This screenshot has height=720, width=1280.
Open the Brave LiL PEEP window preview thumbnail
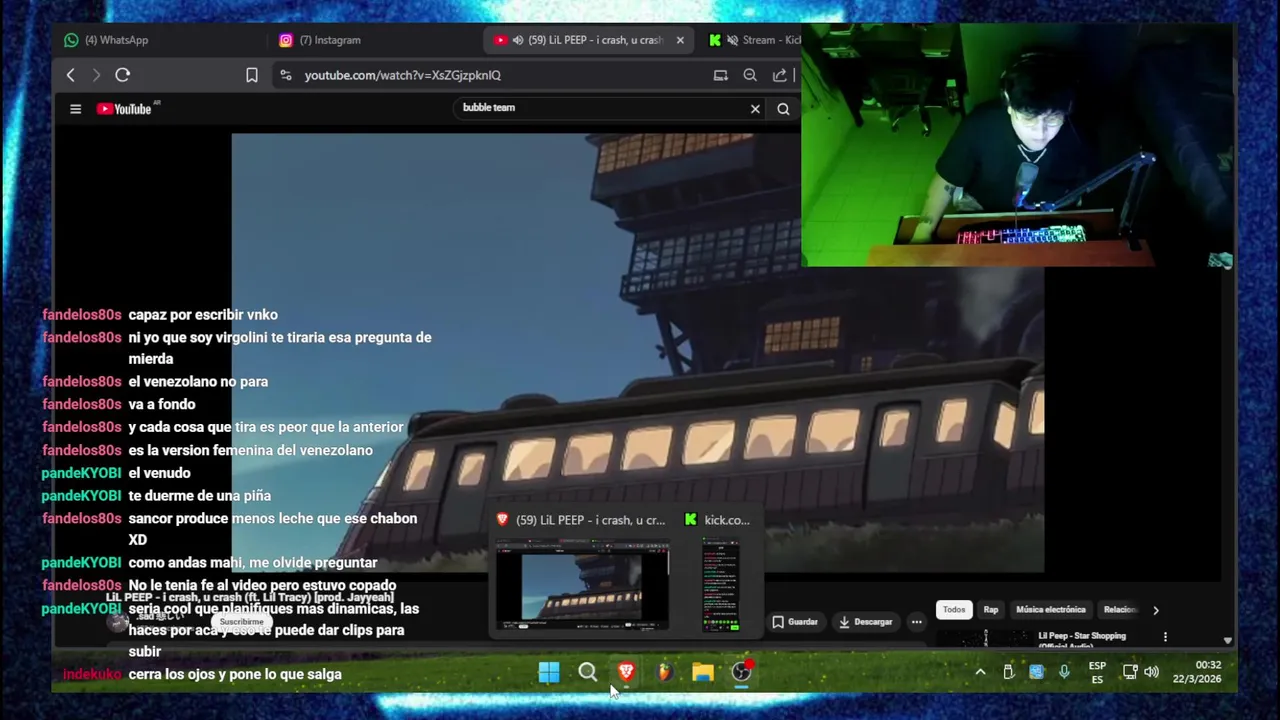click(583, 587)
